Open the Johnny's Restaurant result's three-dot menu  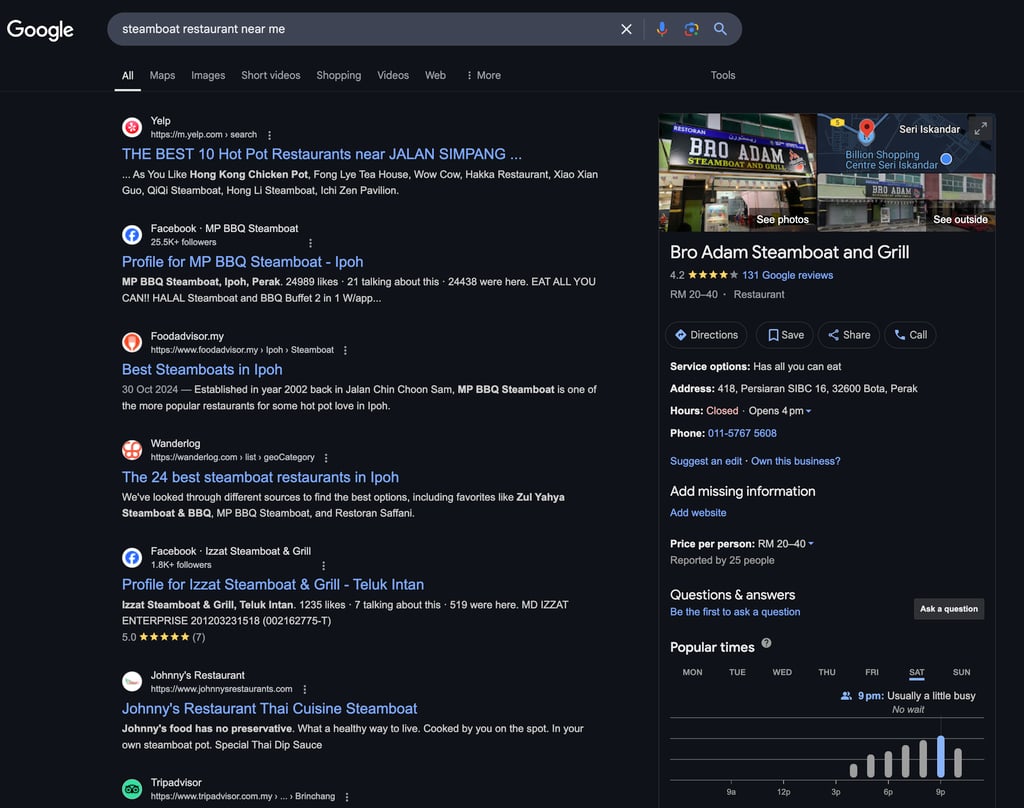click(x=304, y=689)
